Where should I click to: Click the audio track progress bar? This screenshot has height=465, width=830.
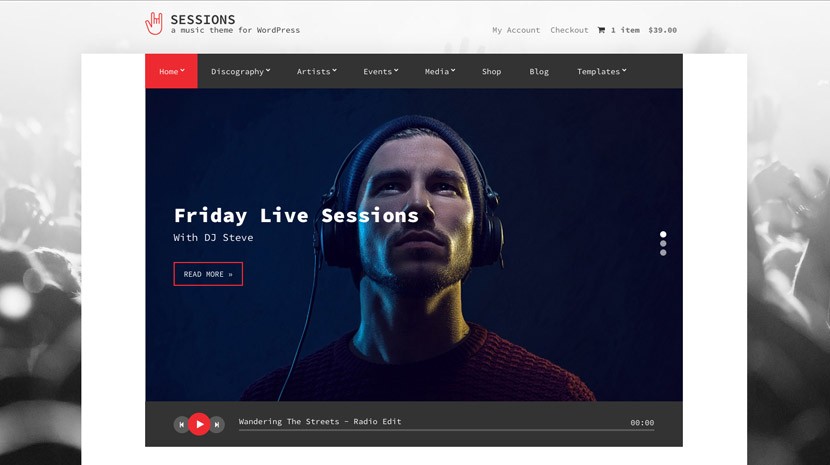point(446,430)
